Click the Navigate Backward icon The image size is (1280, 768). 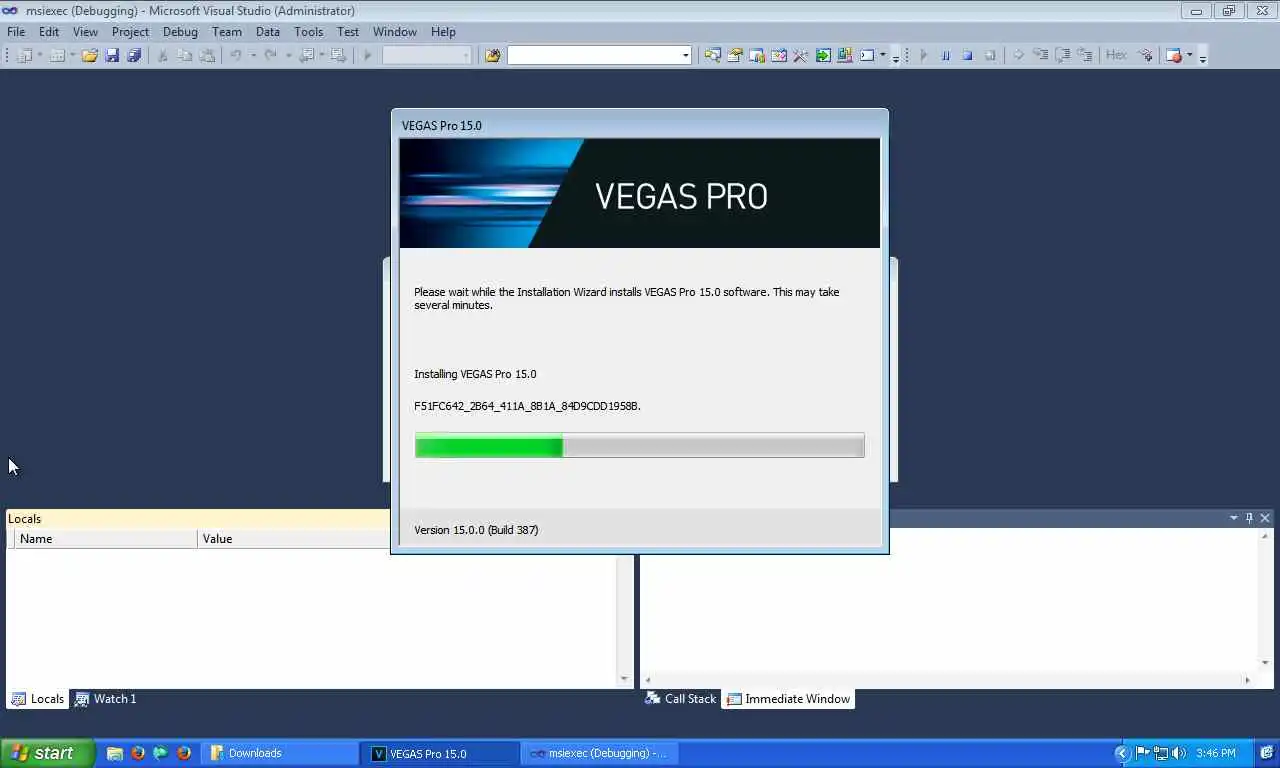click(x=306, y=55)
